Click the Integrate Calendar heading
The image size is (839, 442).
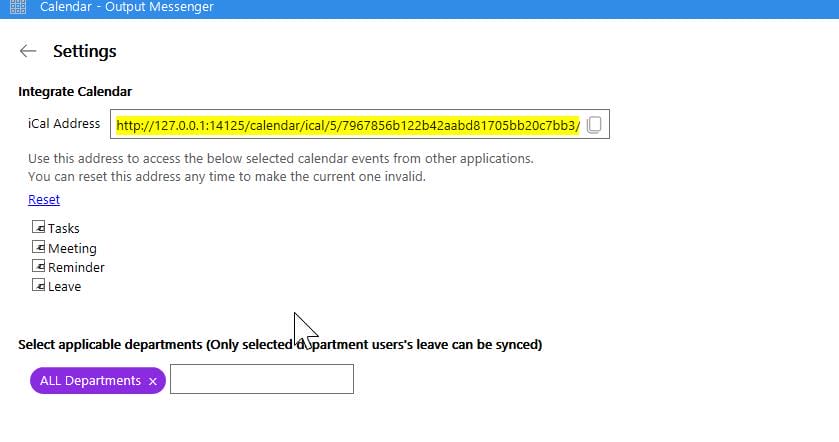pyautogui.click(x=75, y=92)
